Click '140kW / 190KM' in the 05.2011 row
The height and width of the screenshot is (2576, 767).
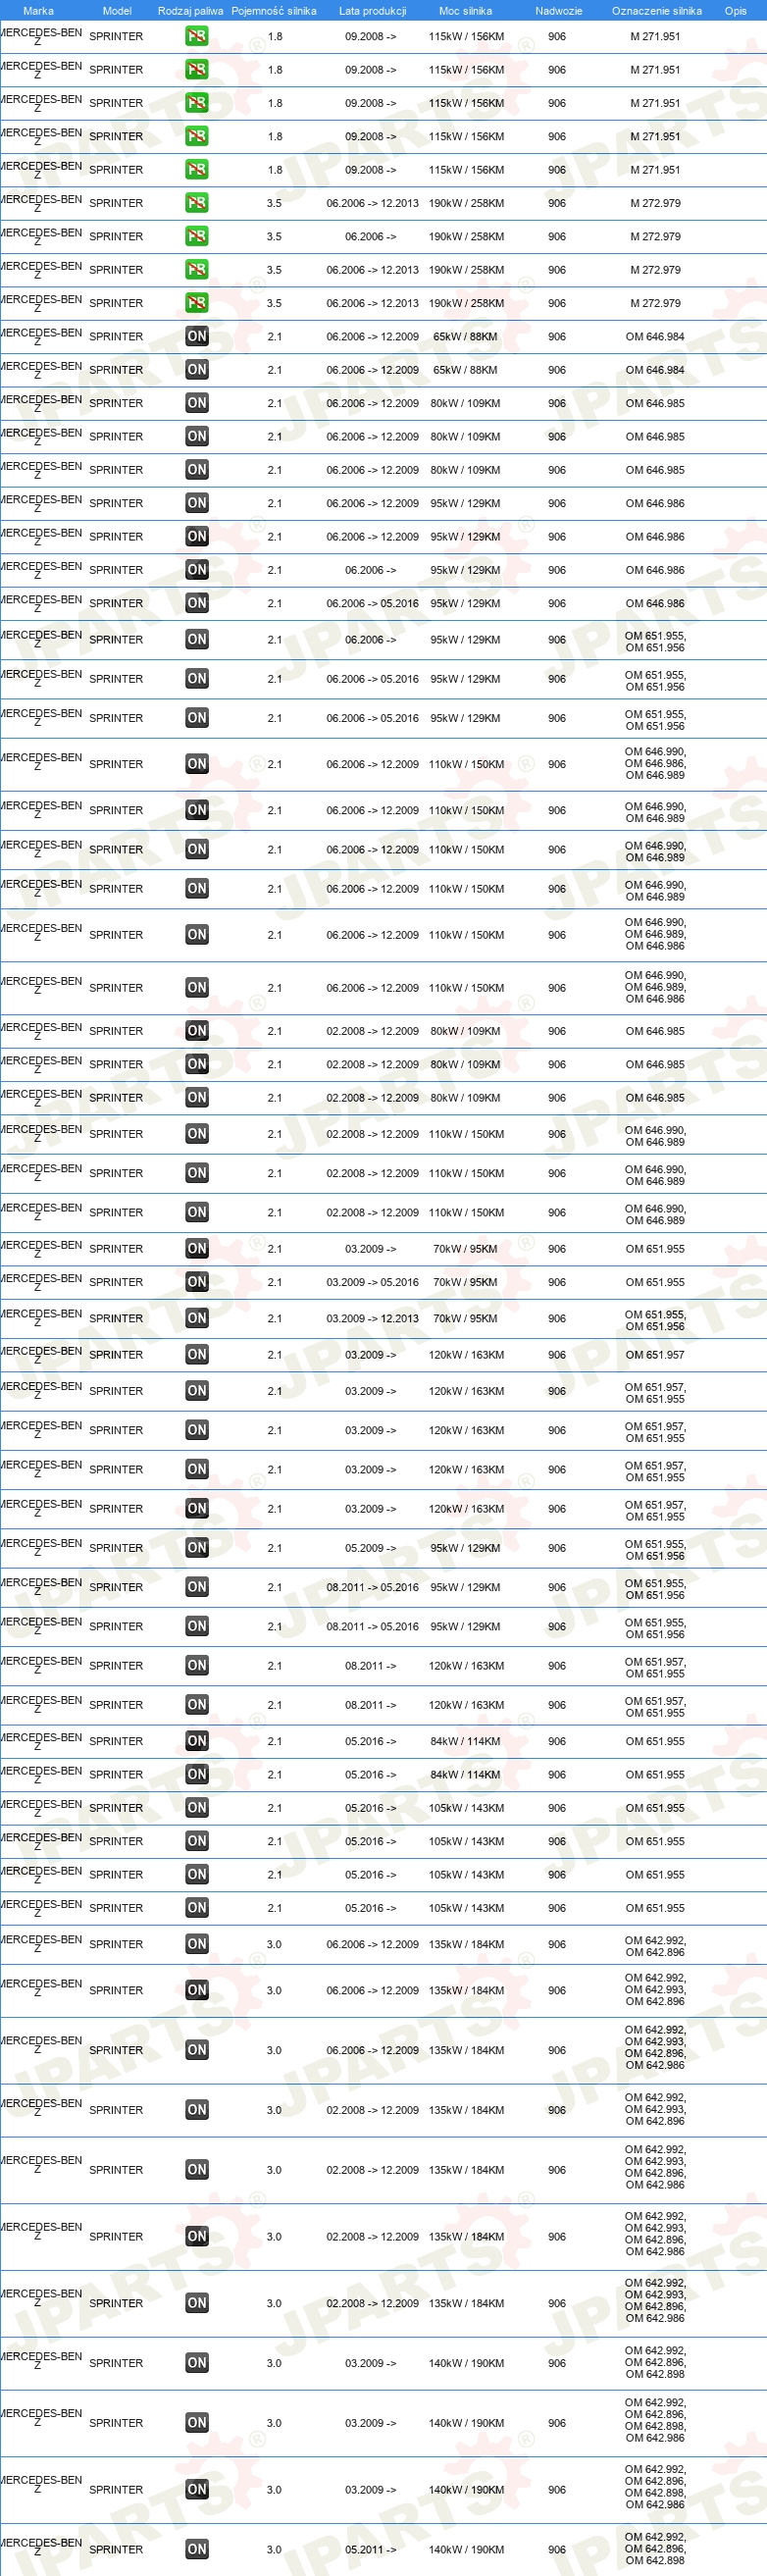pyautogui.click(x=466, y=2549)
